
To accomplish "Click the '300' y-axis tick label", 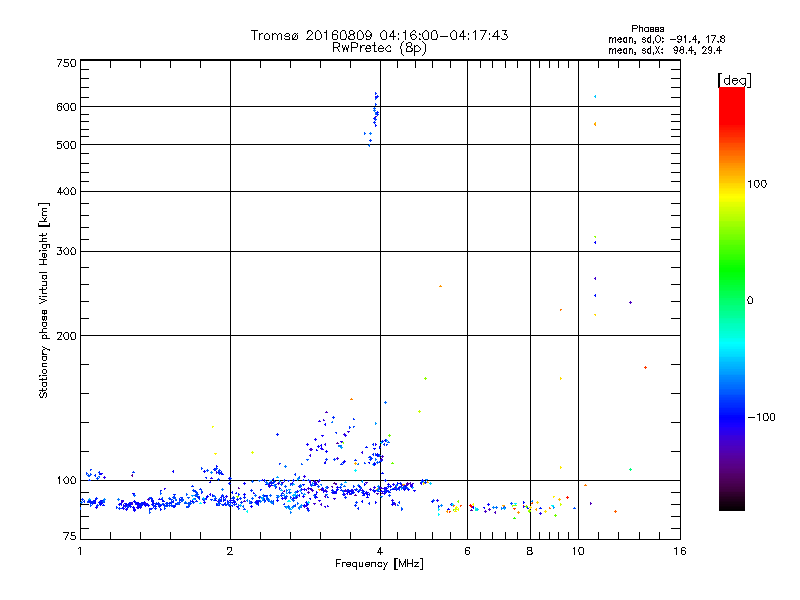I will 66,251.
